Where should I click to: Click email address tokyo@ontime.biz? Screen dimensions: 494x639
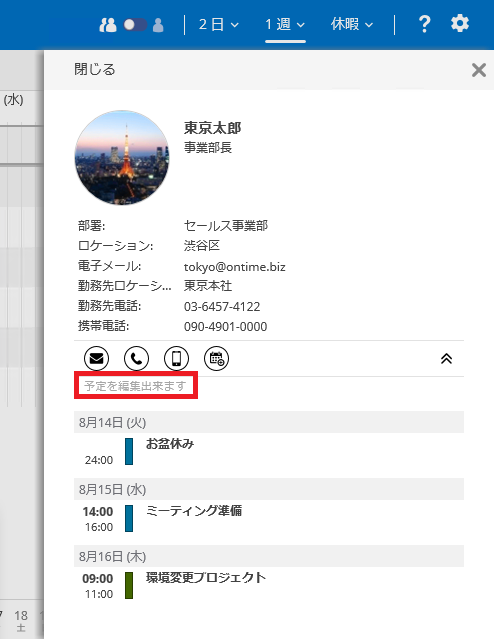pos(234,267)
